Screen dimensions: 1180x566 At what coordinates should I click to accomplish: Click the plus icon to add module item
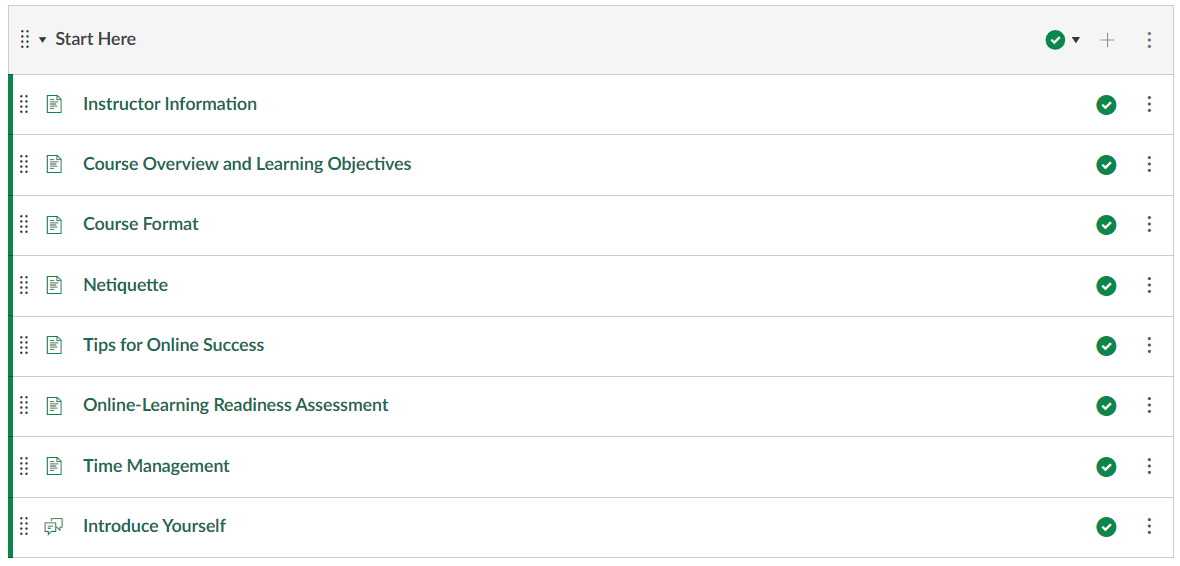click(1107, 40)
